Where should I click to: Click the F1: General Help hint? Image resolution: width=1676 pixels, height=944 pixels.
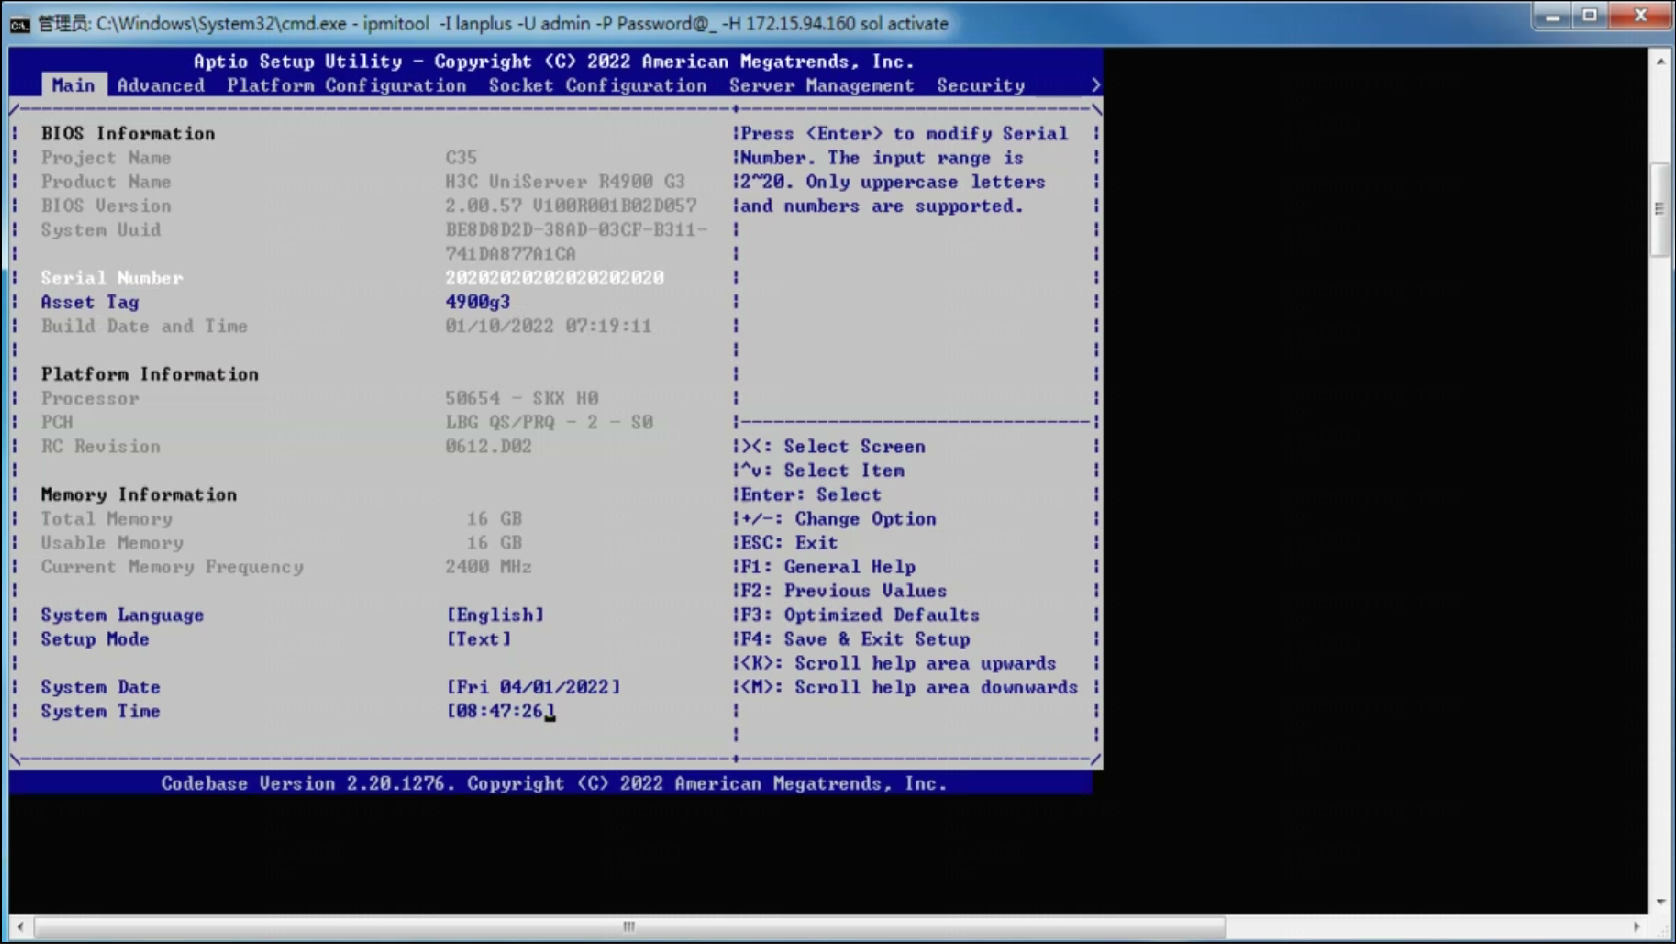coord(828,567)
